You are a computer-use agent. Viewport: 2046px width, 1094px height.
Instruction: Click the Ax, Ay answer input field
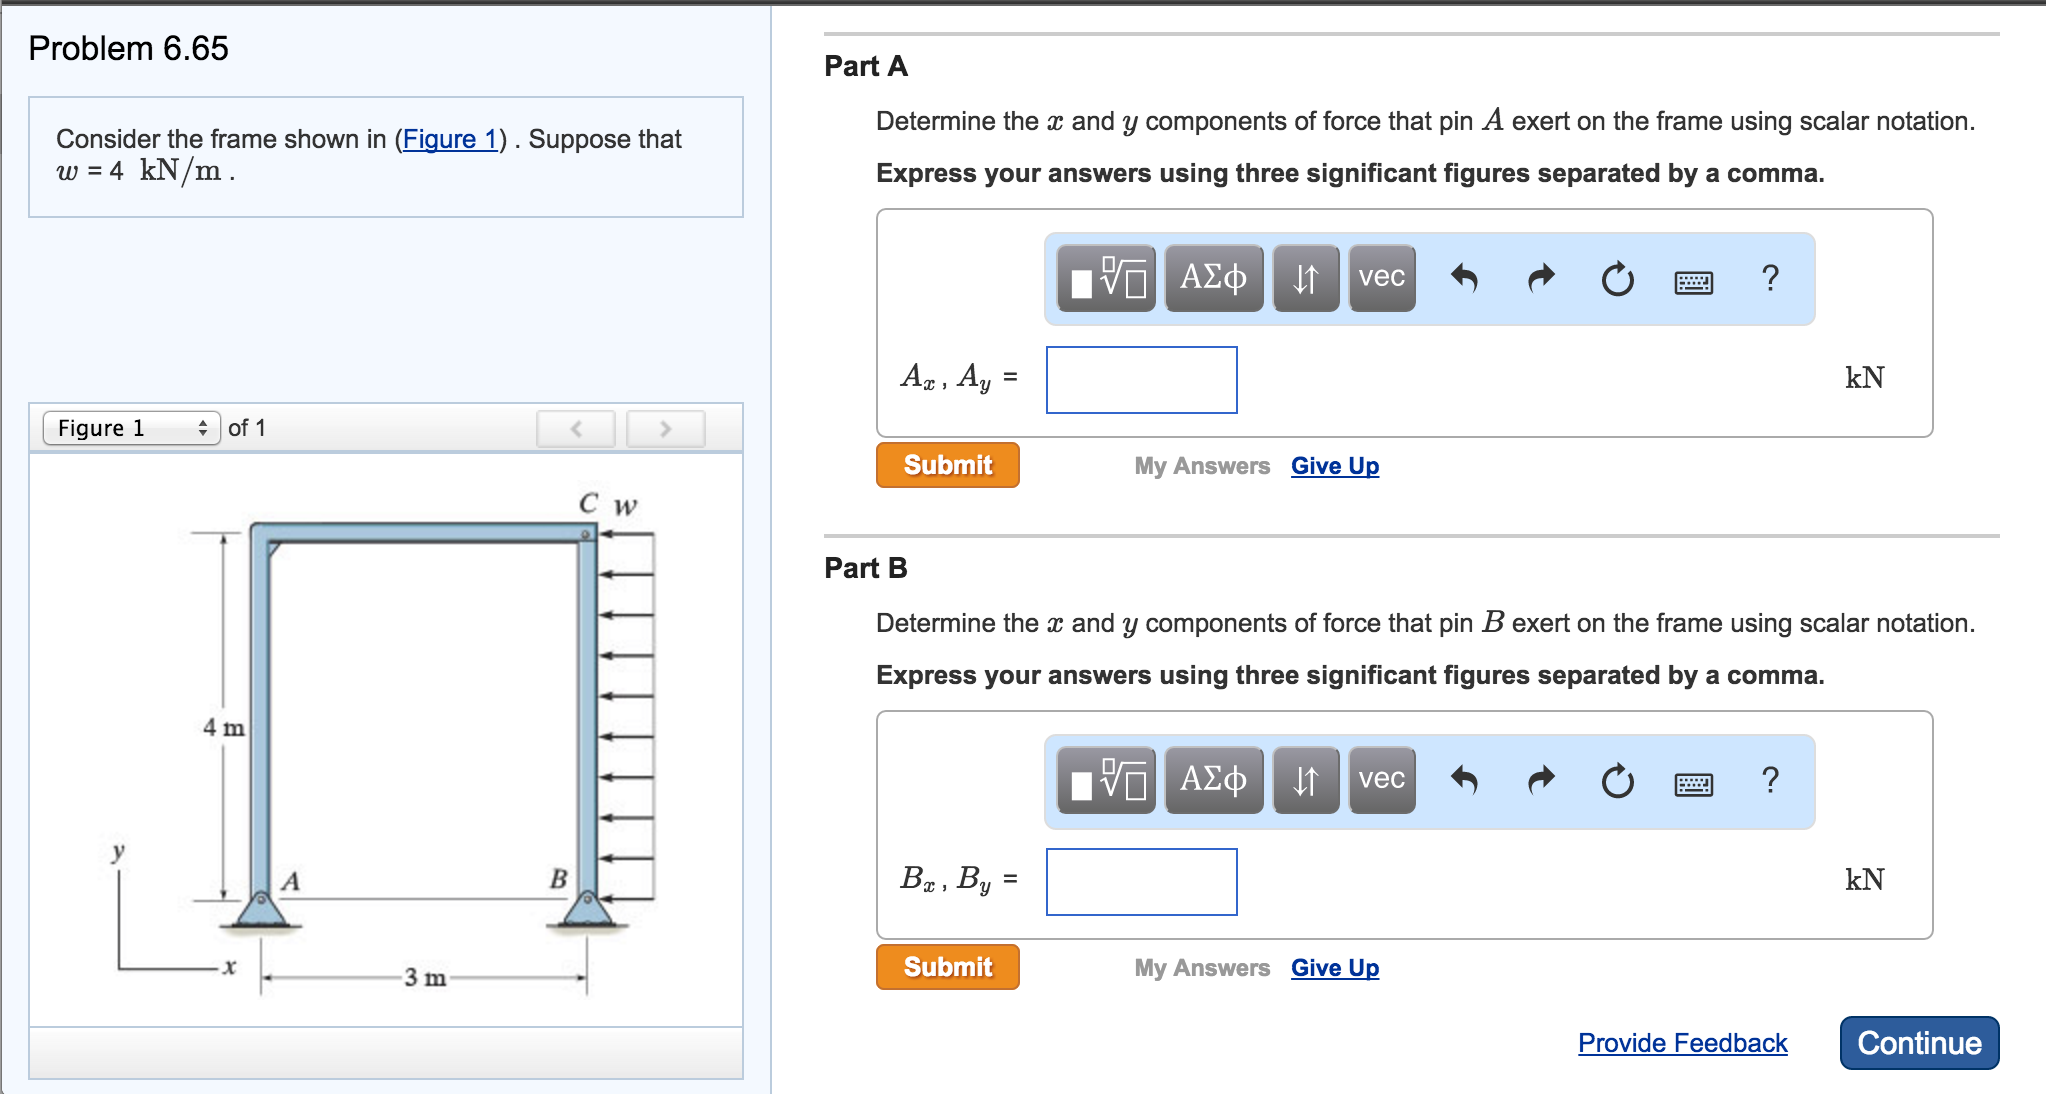point(1140,380)
